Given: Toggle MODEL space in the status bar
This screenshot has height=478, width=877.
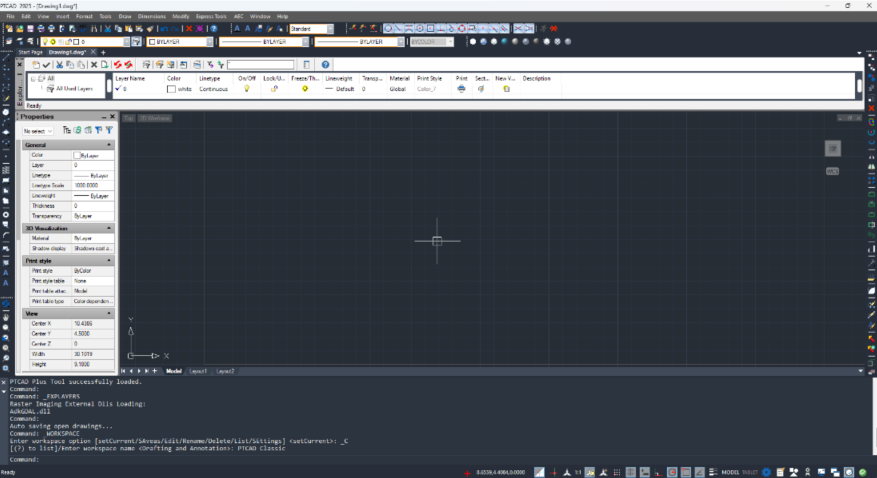Looking at the screenshot, I should pos(730,472).
